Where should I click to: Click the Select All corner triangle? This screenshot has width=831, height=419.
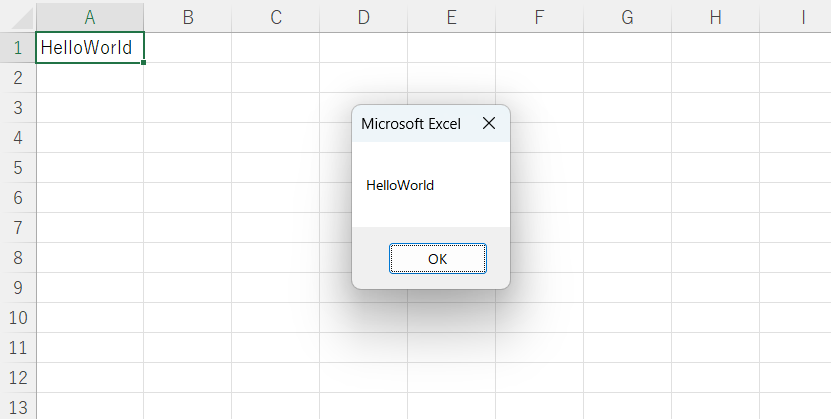(x=18, y=17)
